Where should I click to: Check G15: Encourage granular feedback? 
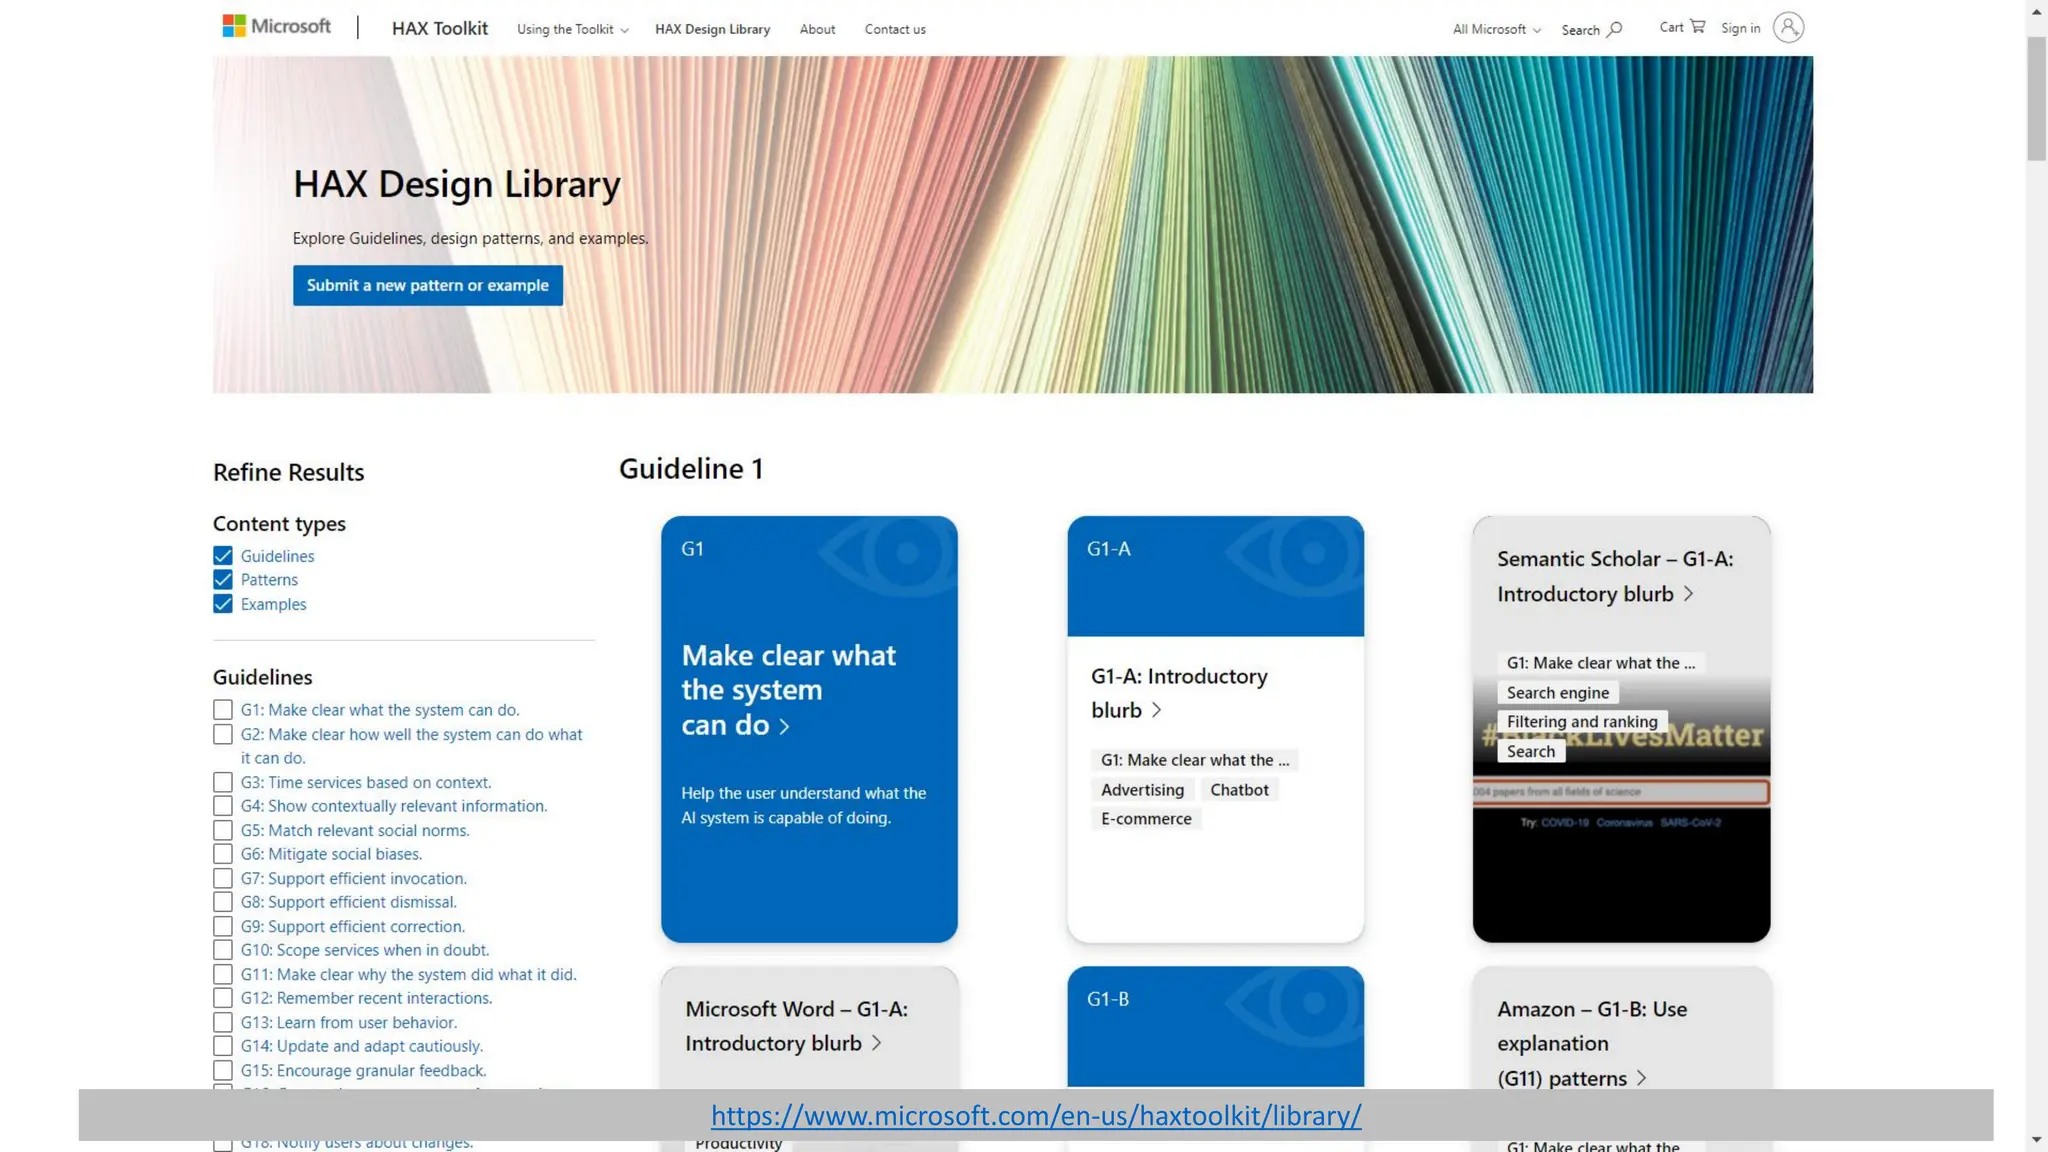click(x=223, y=1070)
